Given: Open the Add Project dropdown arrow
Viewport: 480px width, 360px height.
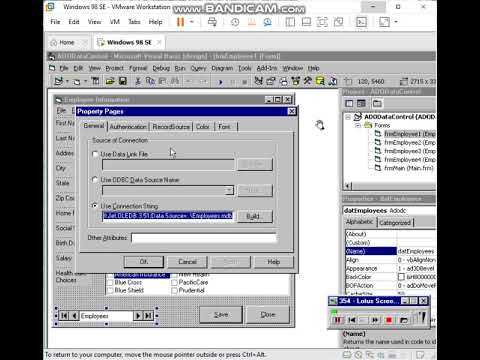Looking at the screenshot, I should [67, 81].
